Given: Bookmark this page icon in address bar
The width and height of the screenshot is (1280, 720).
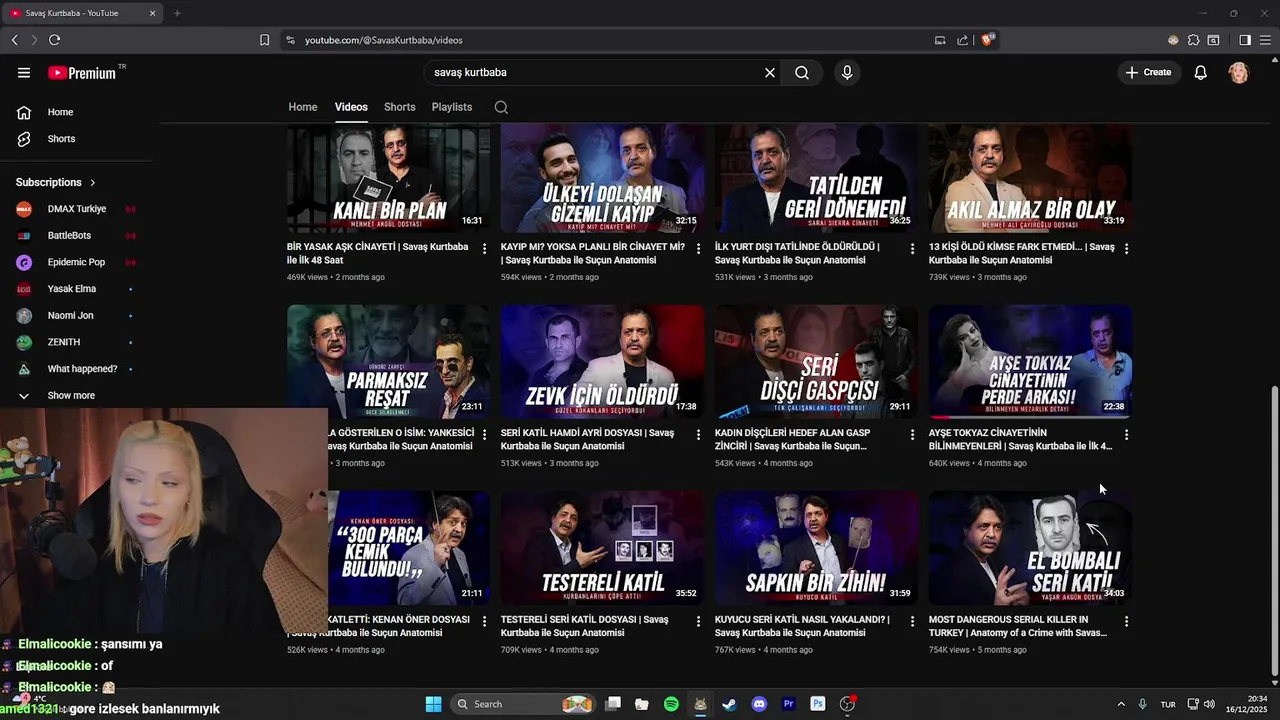Looking at the screenshot, I should [x=264, y=40].
